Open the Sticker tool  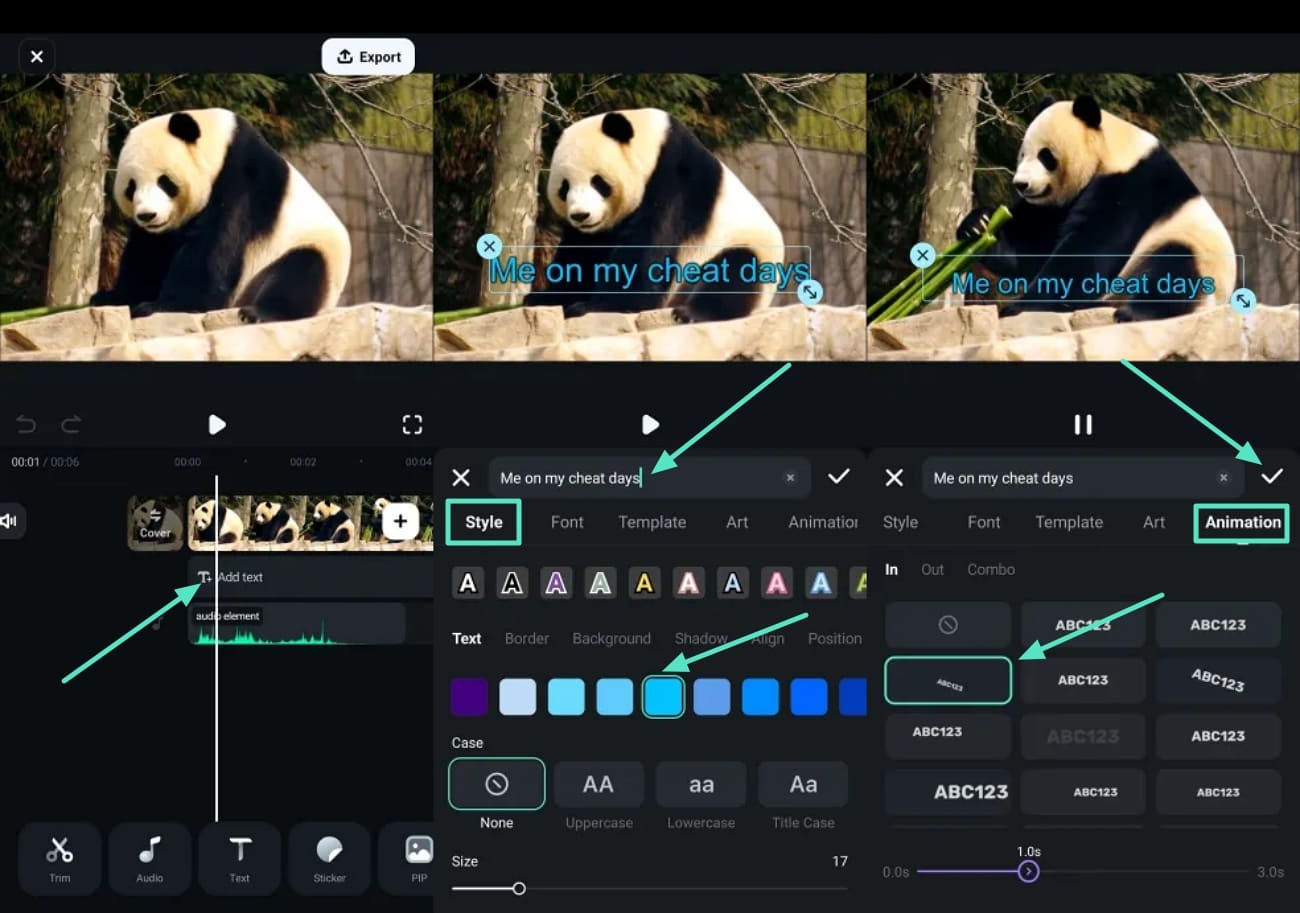click(x=329, y=858)
